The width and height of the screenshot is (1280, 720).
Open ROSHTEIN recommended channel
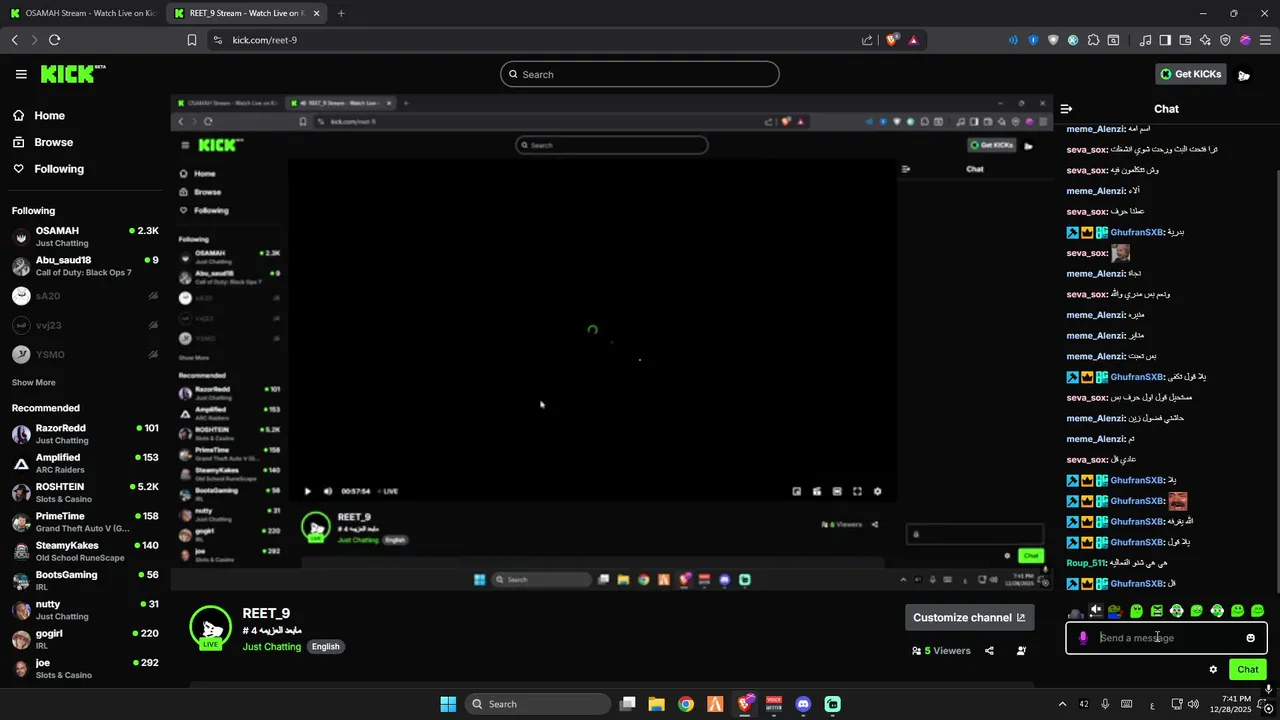point(85,493)
